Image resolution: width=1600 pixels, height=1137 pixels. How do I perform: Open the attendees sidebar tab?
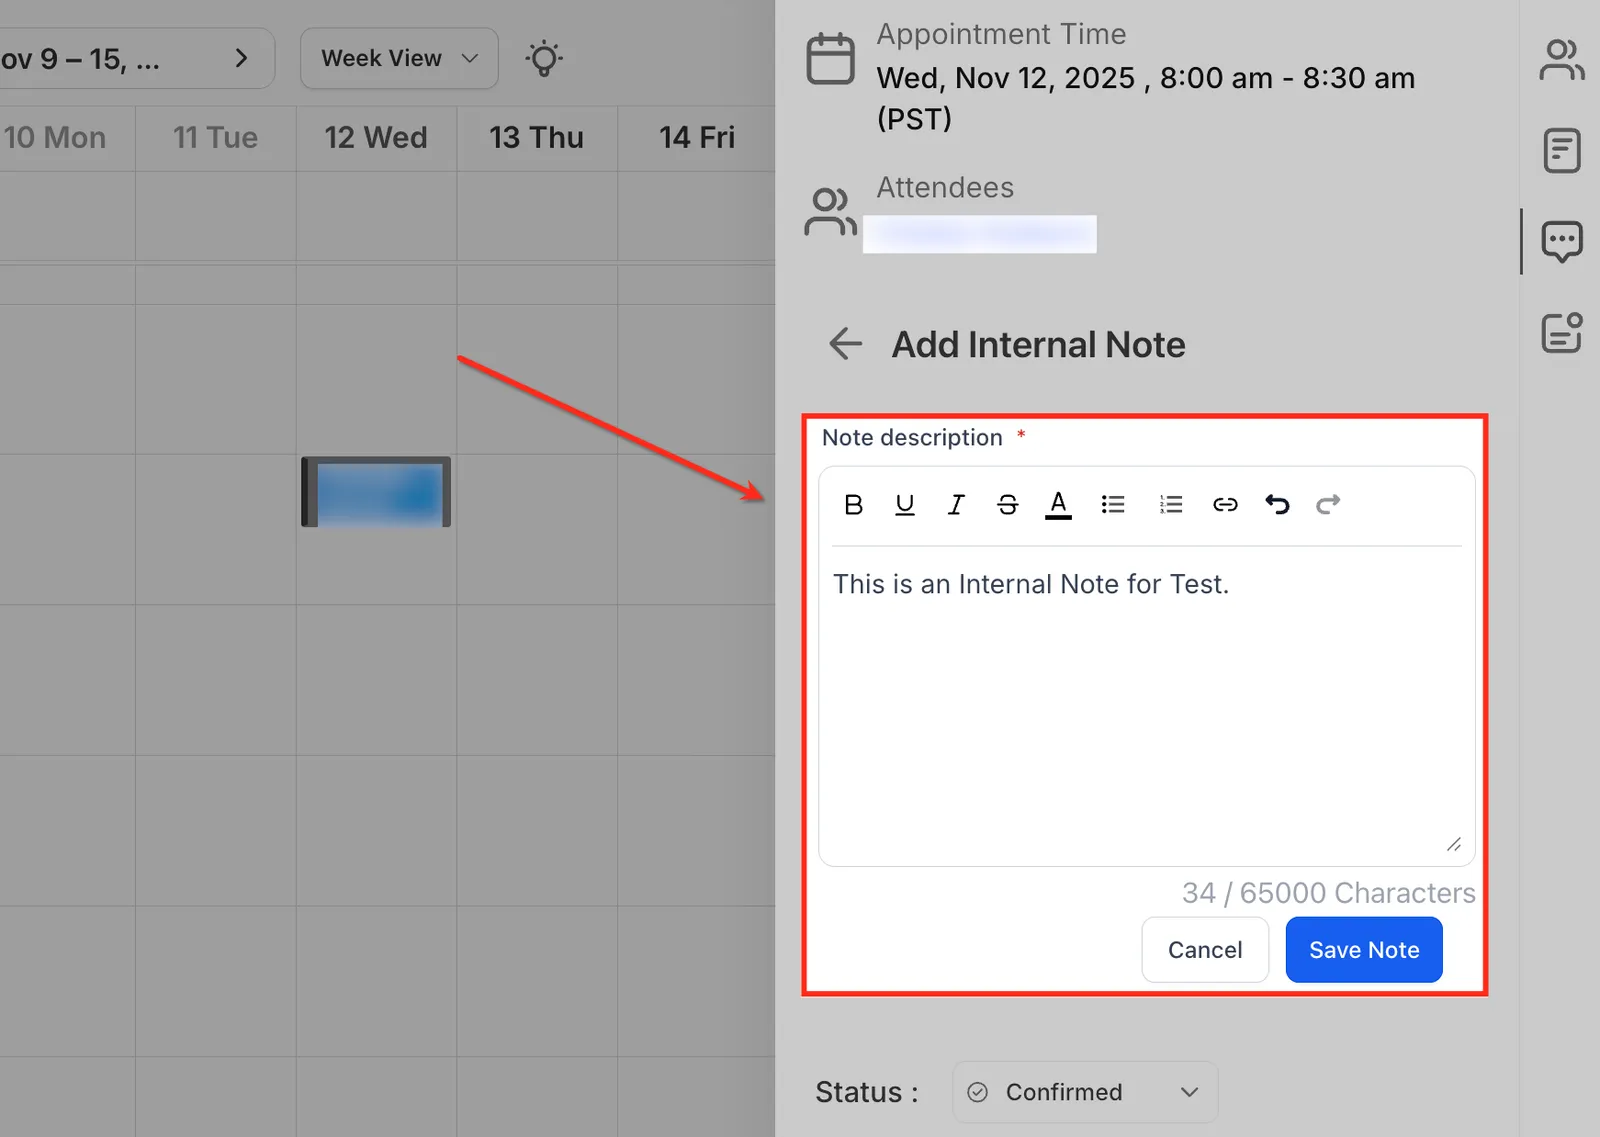coord(1561,60)
